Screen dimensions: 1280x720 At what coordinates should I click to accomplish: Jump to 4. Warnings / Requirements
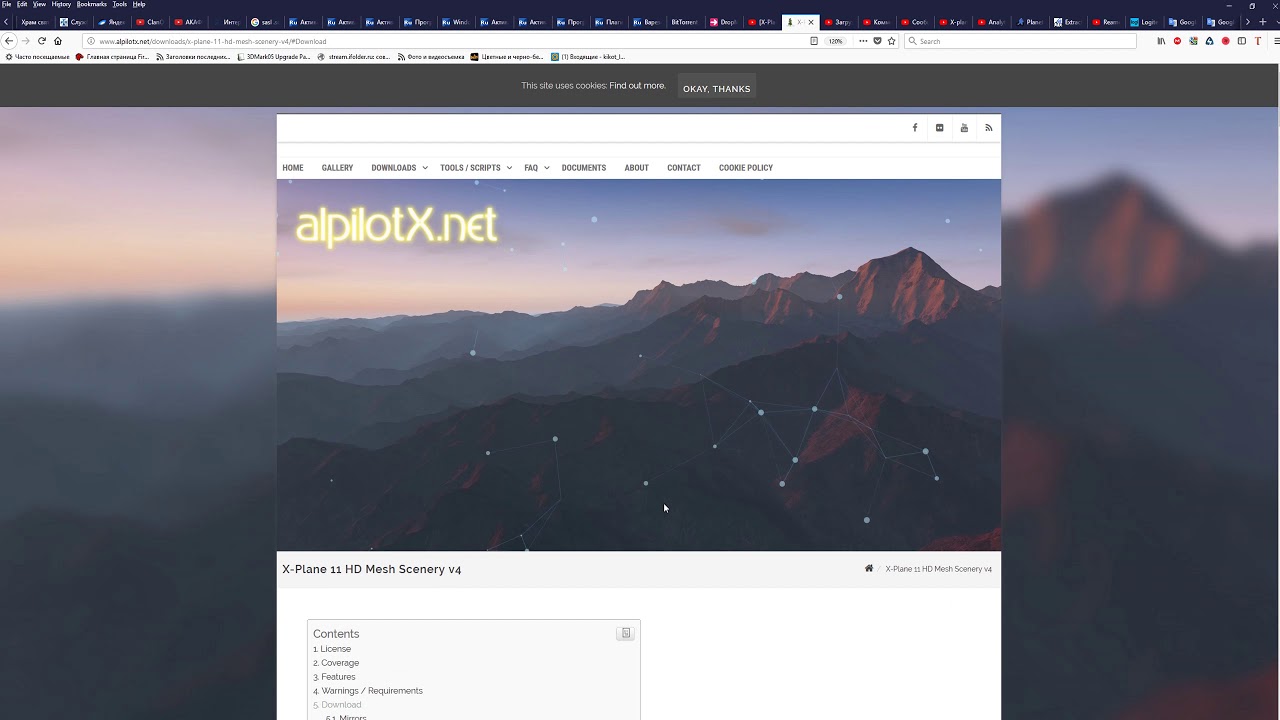[368, 691]
